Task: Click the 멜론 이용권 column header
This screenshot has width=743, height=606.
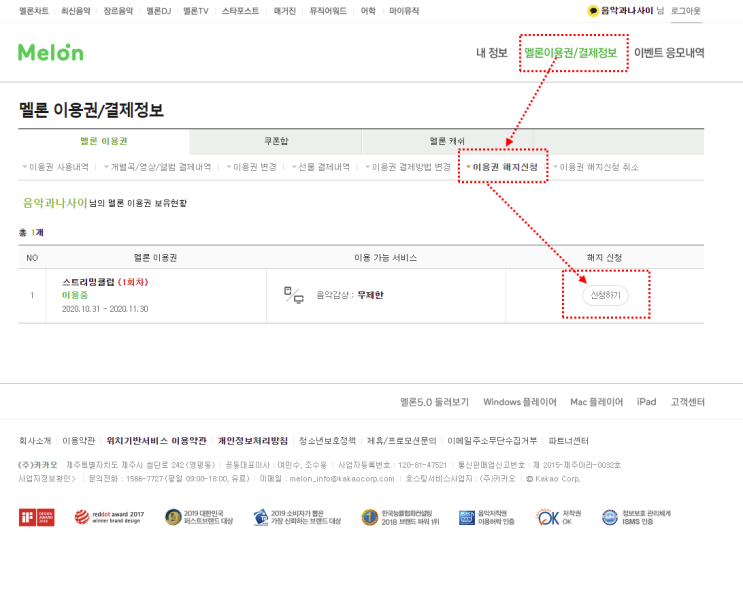Action: pos(155,258)
